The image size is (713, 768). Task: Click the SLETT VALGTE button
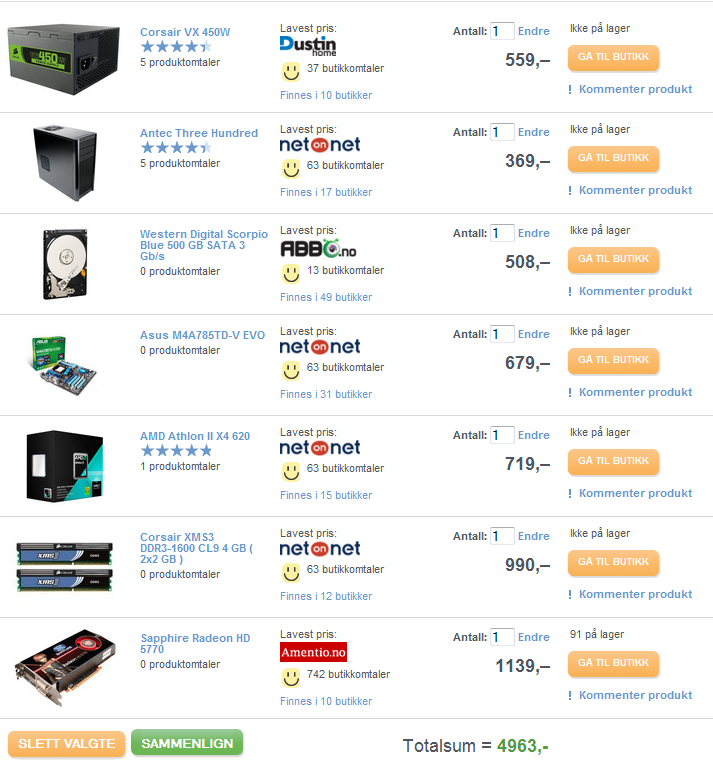click(x=67, y=744)
